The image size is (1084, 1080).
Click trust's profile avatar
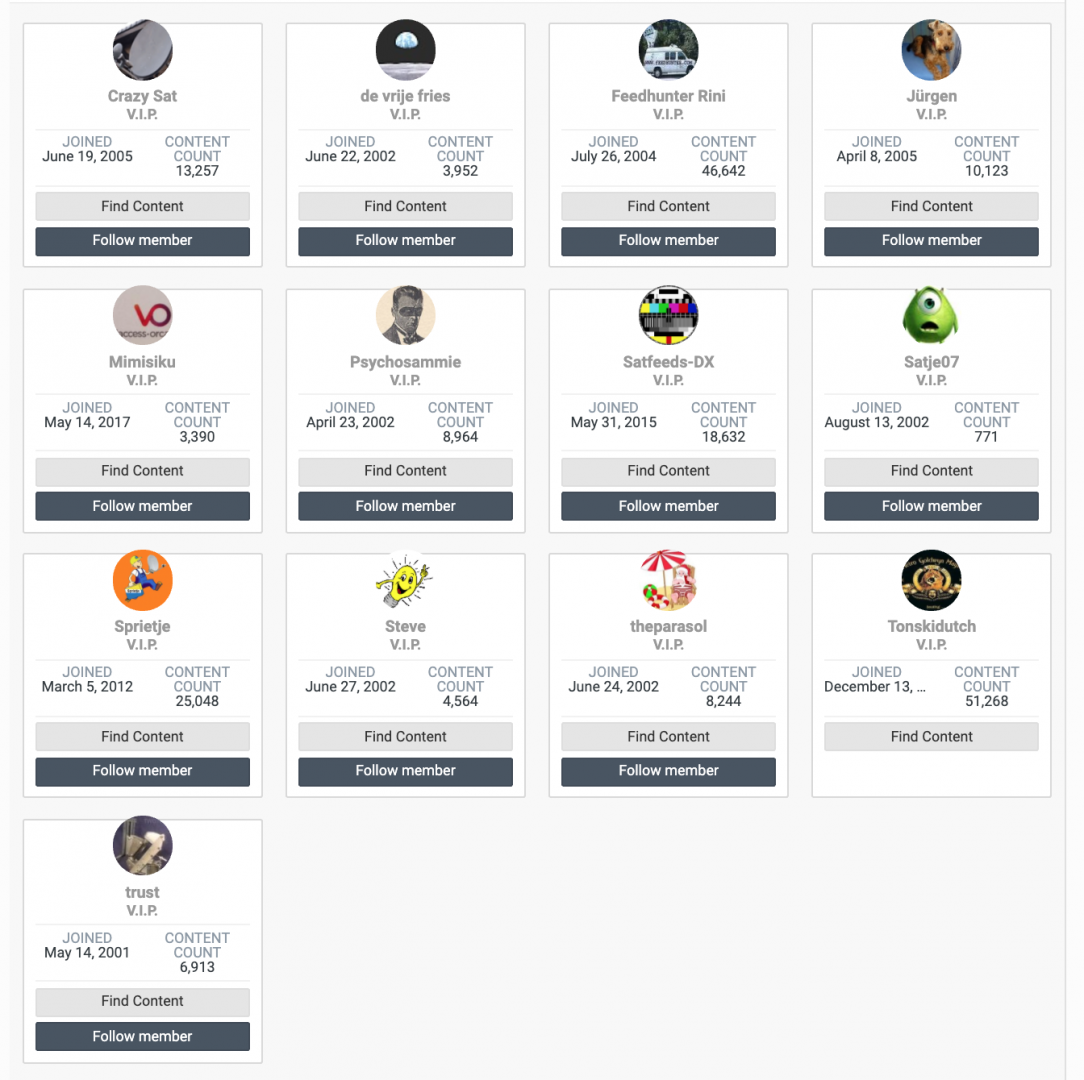[142, 846]
